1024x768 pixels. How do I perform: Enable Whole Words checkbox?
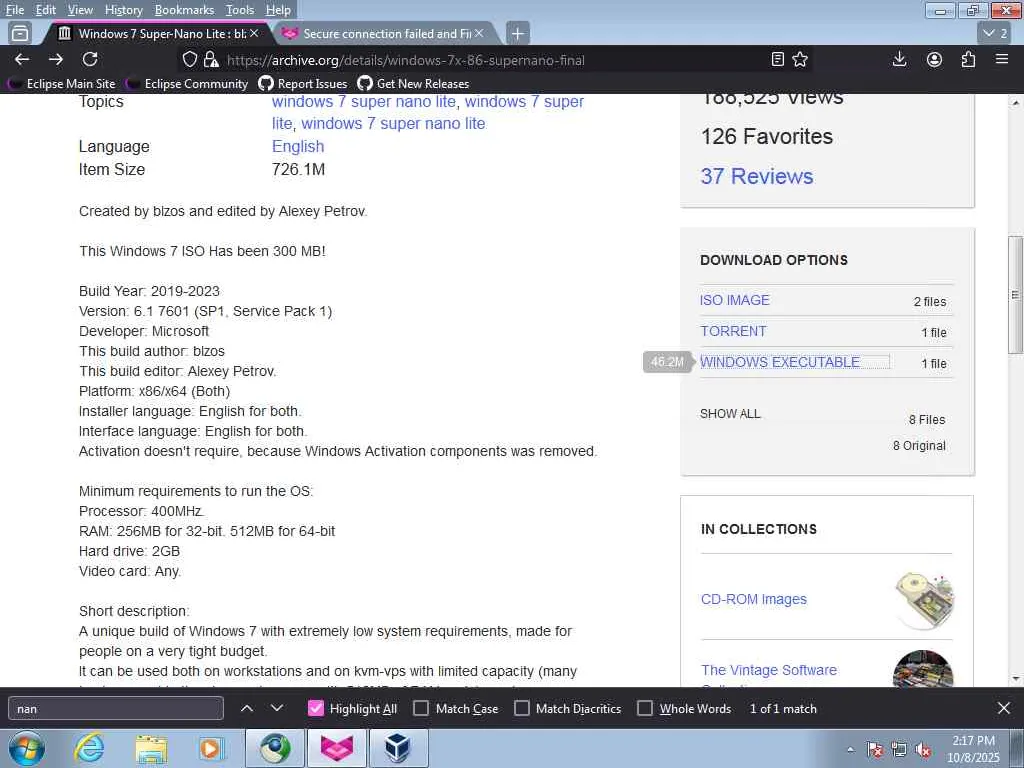(645, 709)
